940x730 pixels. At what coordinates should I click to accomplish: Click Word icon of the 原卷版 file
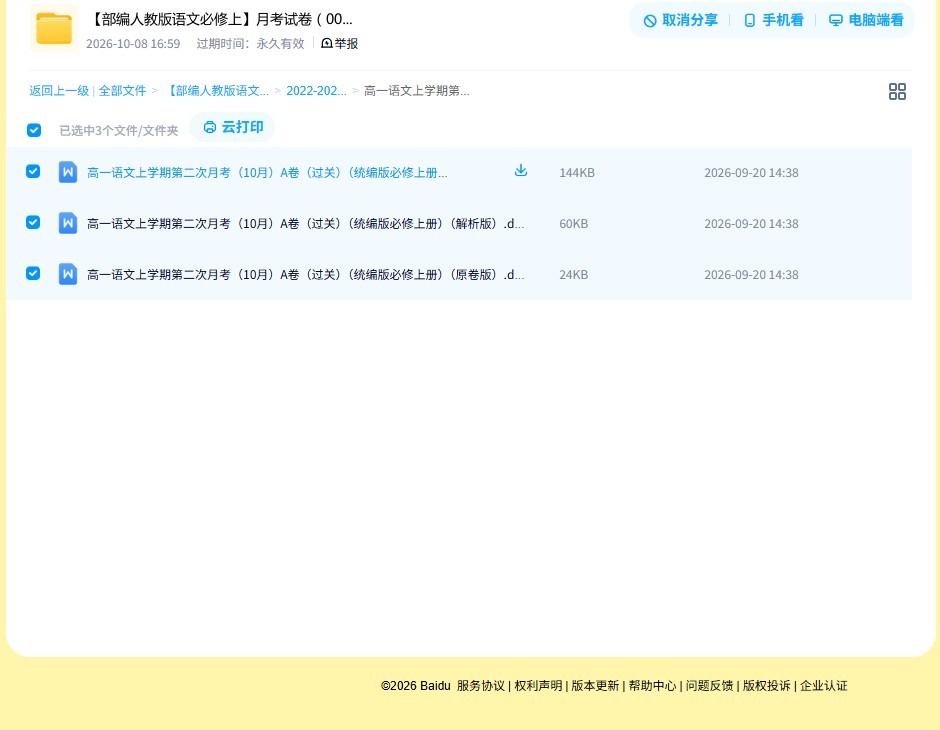coord(68,274)
